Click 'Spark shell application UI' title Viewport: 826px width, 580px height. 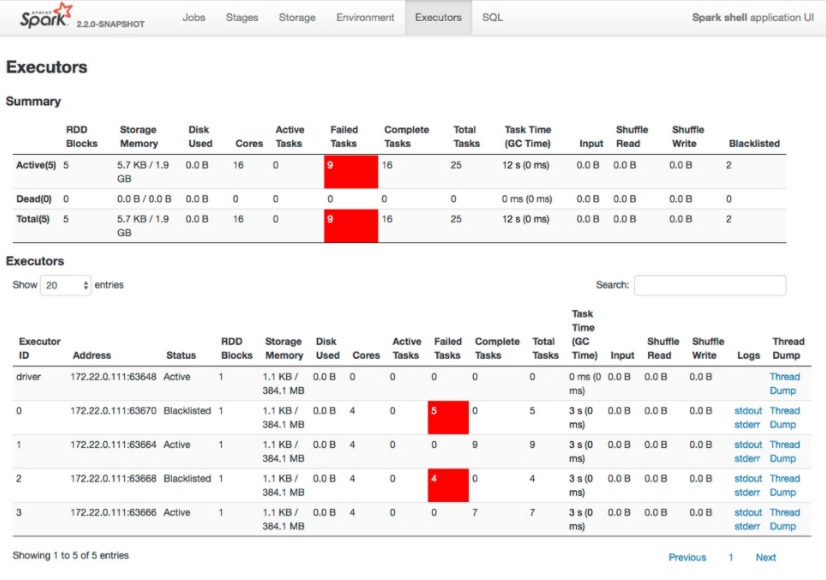[x=753, y=17]
